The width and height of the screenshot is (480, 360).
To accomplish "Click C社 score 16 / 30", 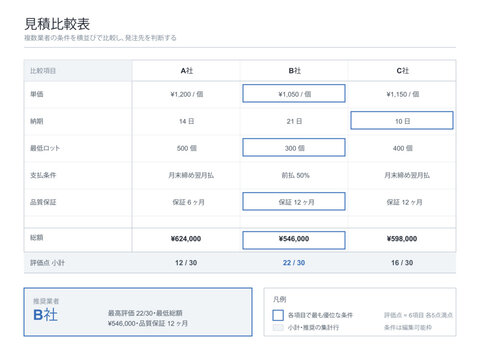I will [x=402, y=263].
